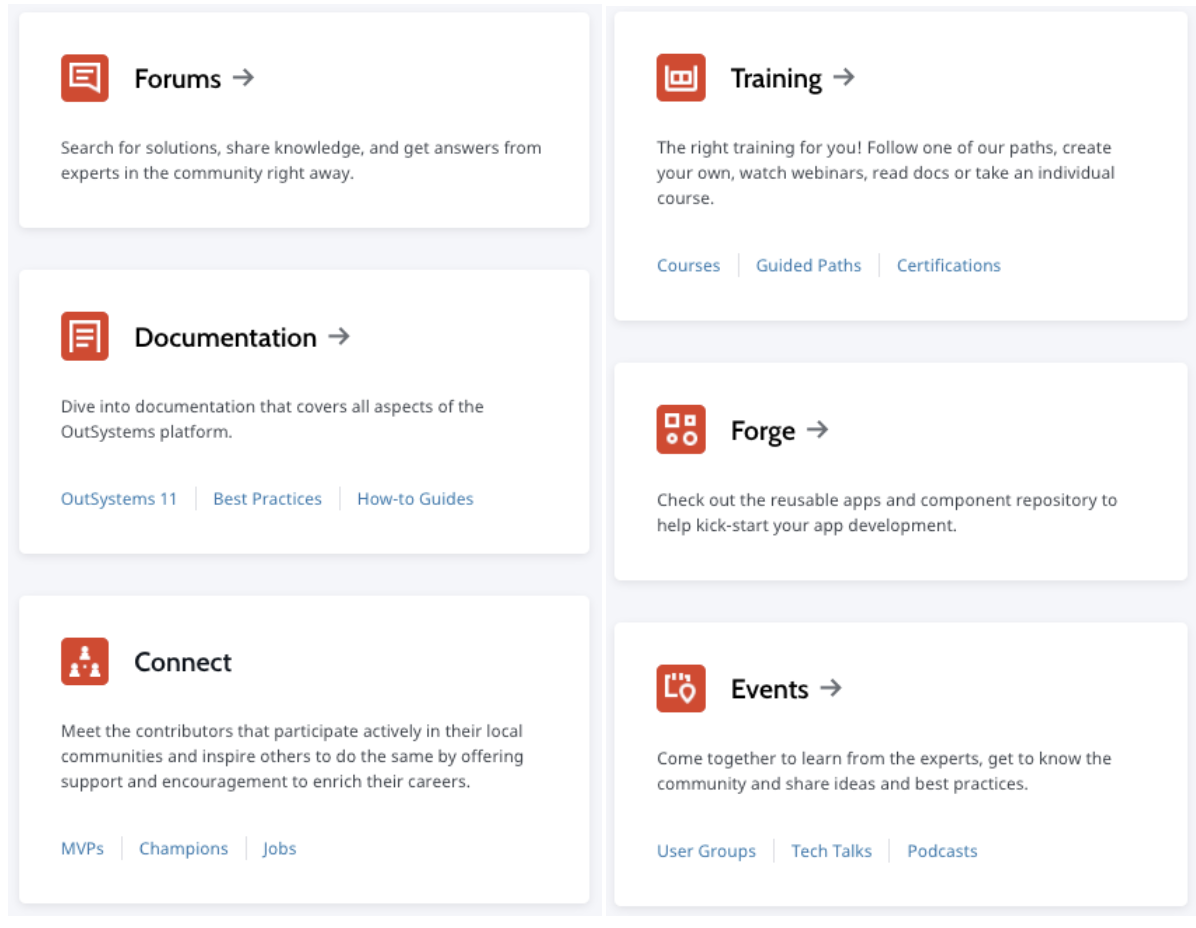Open the Podcasts link
This screenshot has width=1196, height=928.
(x=942, y=852)
